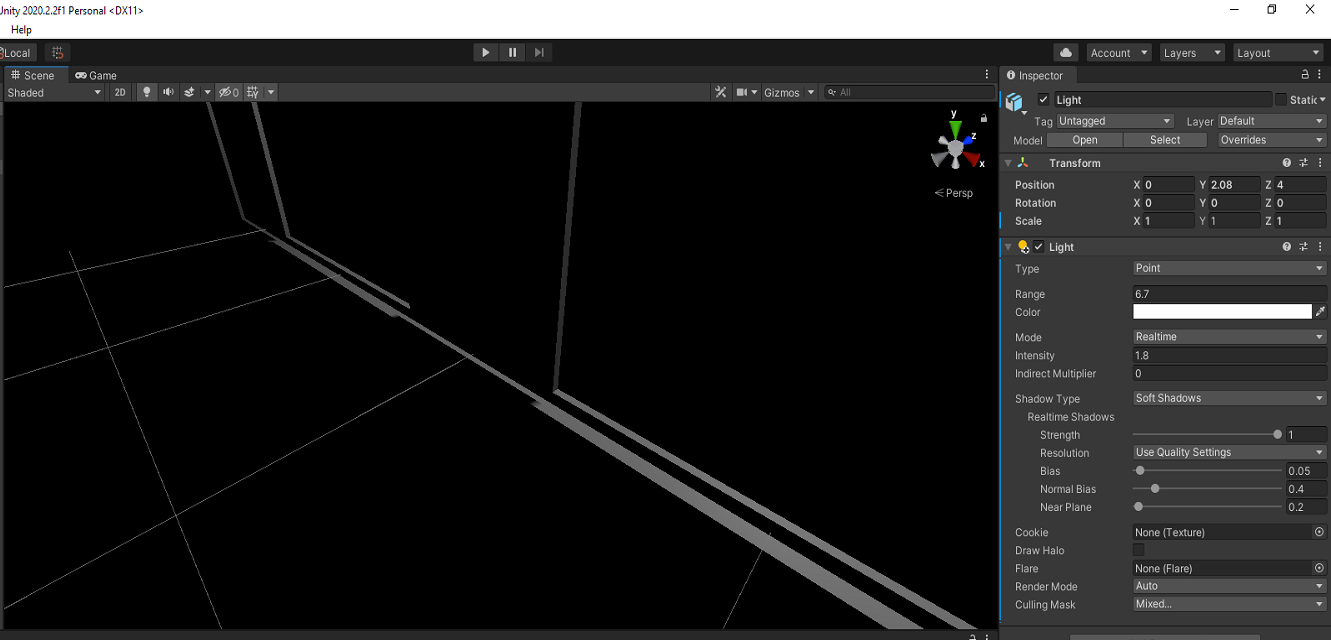The image size is (1331, 640).
Task: Toggle scene lighting icon in Scene view
Action: 146,92
